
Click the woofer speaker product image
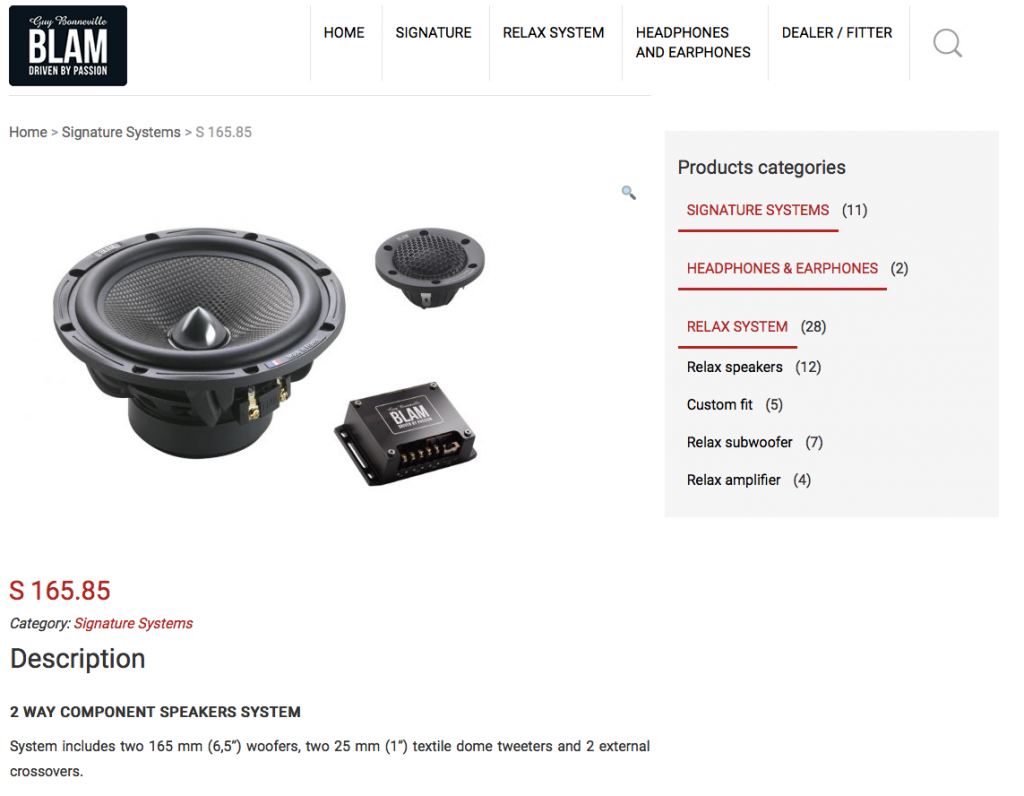click(199, 343)
